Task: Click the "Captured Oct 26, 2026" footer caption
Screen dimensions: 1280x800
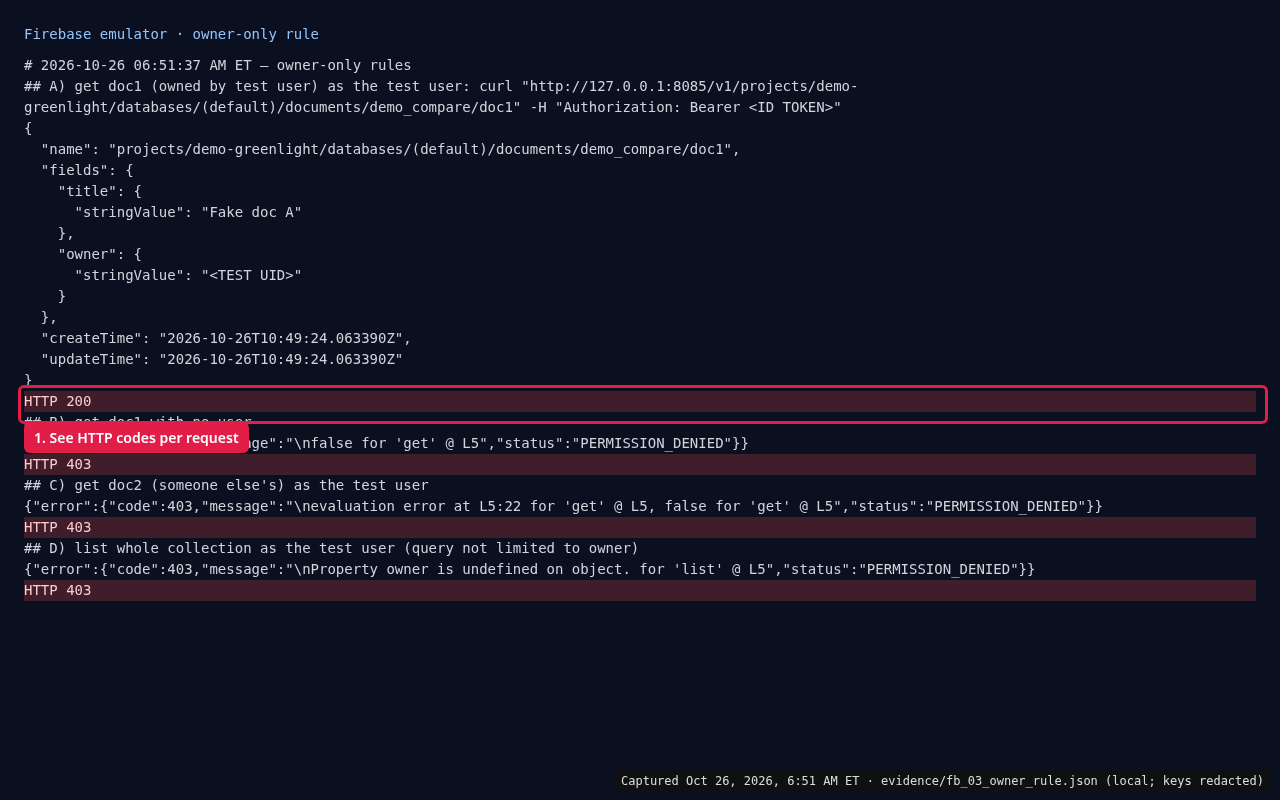Action: point(942,781)
